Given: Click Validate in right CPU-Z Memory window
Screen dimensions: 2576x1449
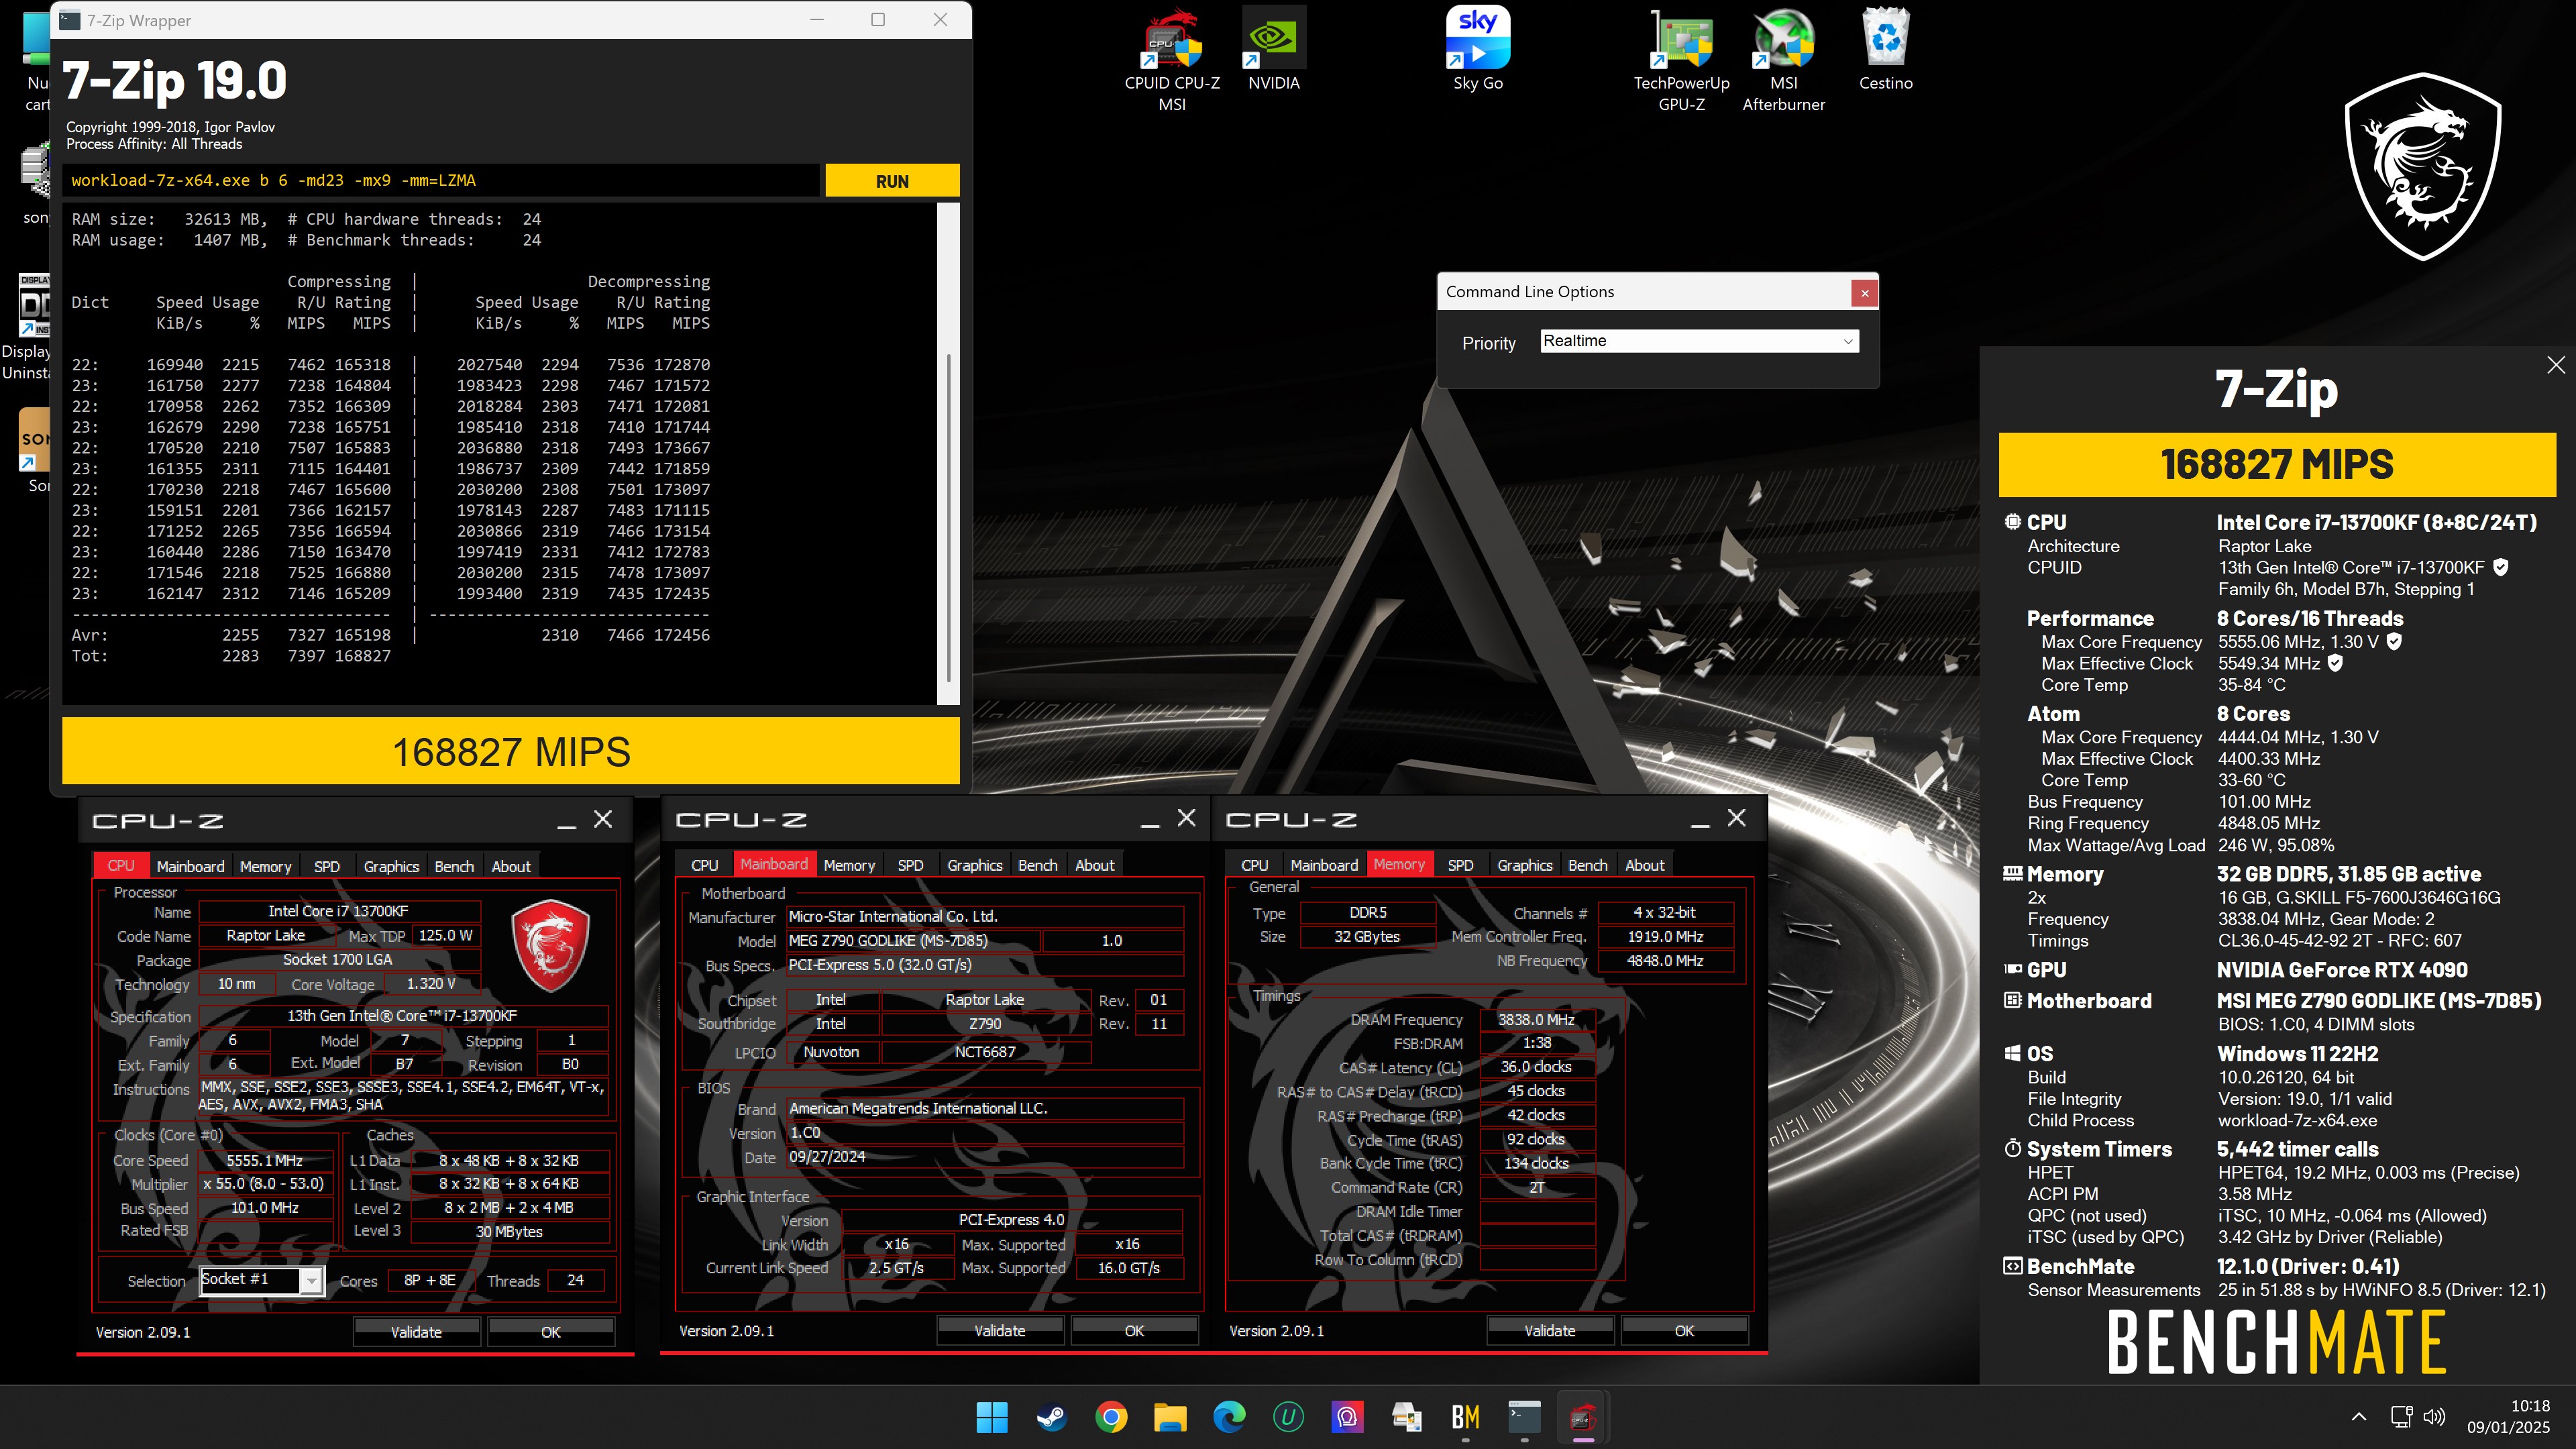Looking at the screenshot, I should click(1550, 1331).
